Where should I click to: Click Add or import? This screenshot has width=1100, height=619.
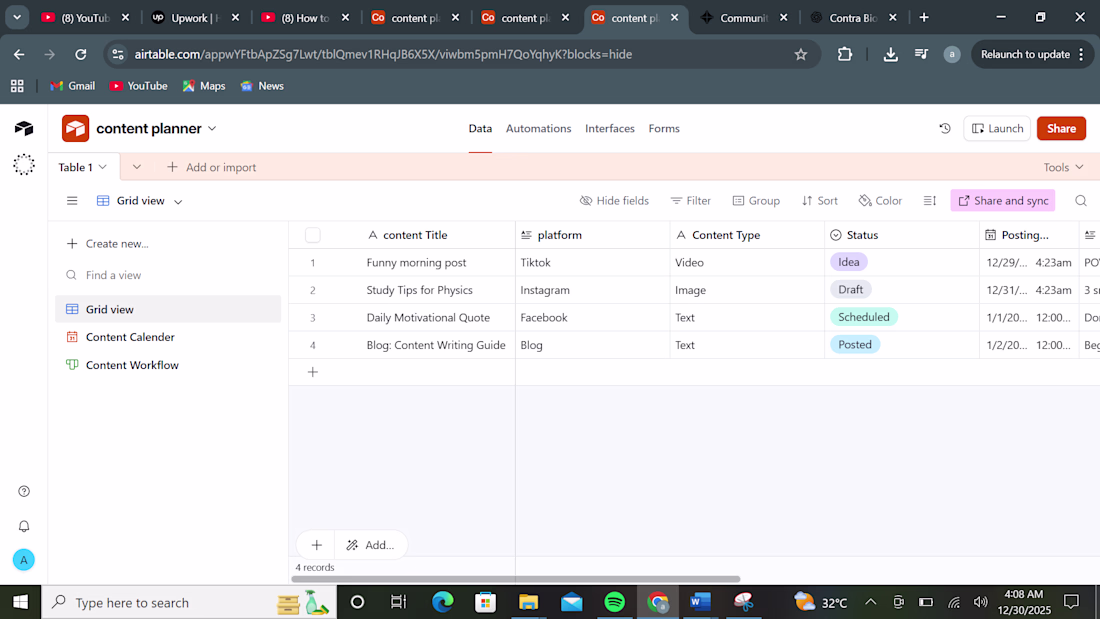pyautogui.click(x=211, y=167)
